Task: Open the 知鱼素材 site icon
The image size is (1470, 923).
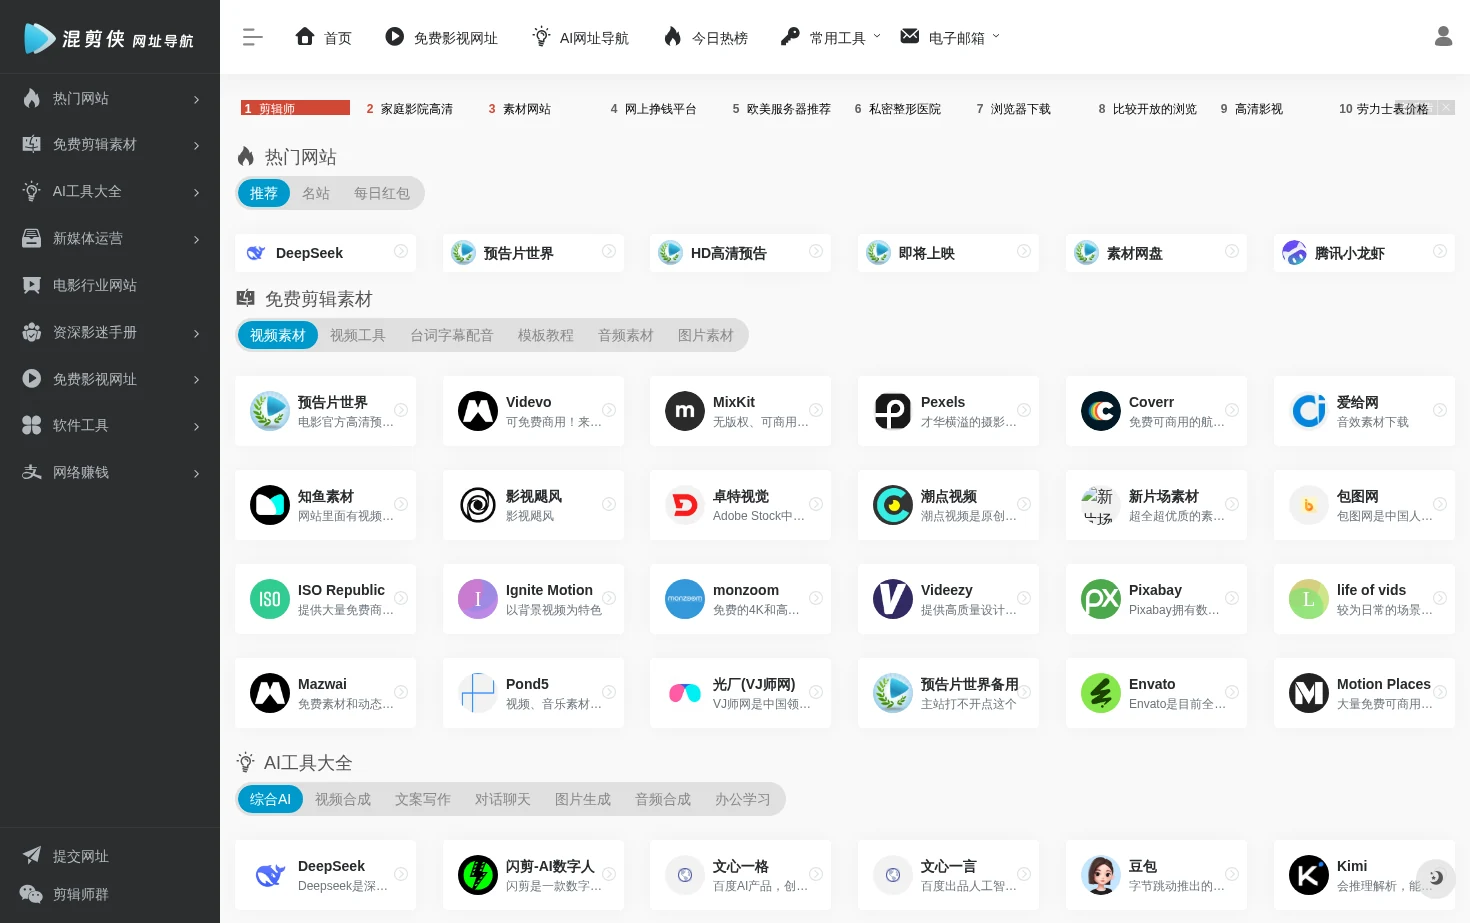Action: click(270, 505)
